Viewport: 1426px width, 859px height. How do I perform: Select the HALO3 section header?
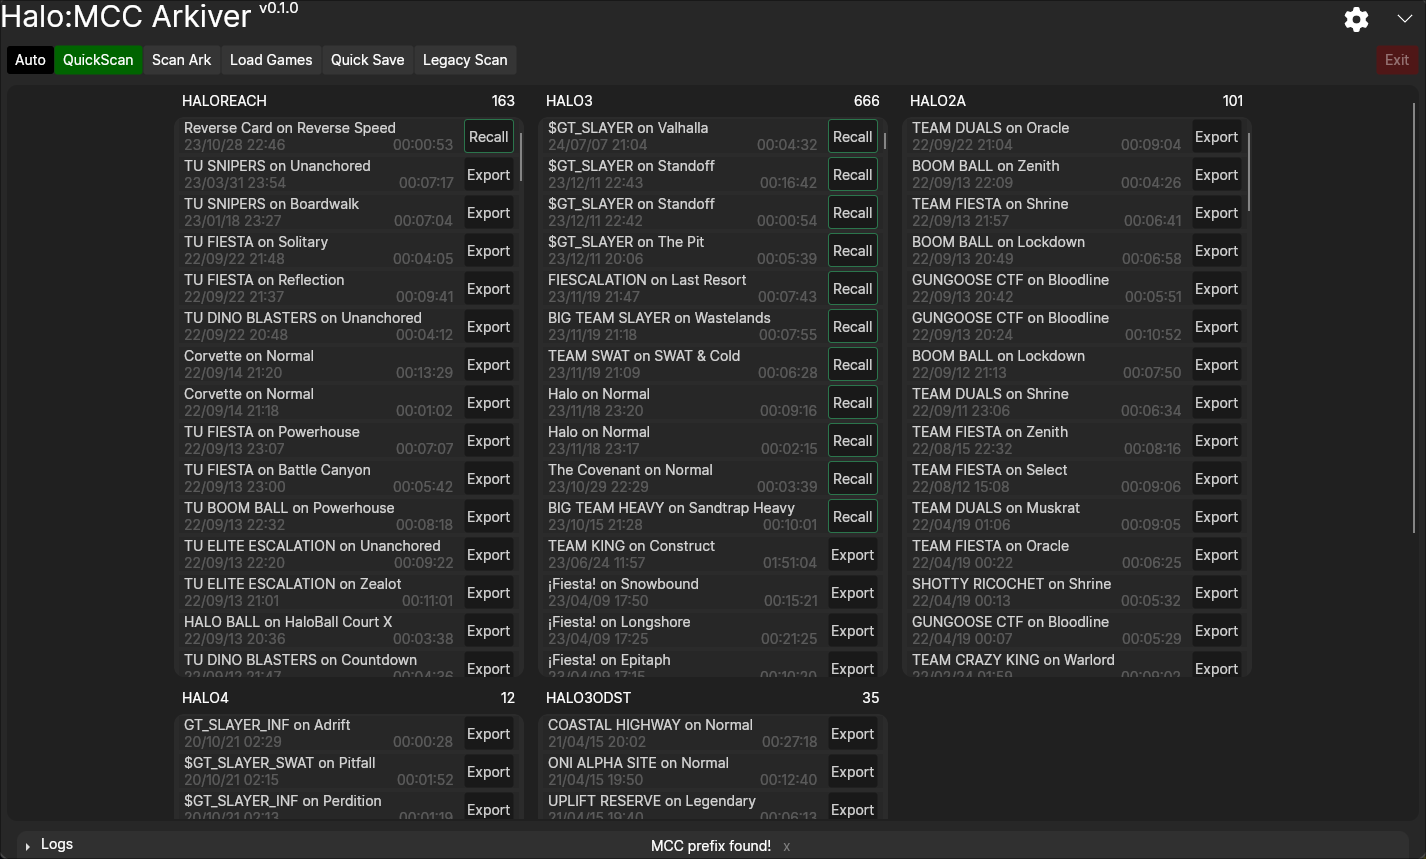(x=569, y=101)
